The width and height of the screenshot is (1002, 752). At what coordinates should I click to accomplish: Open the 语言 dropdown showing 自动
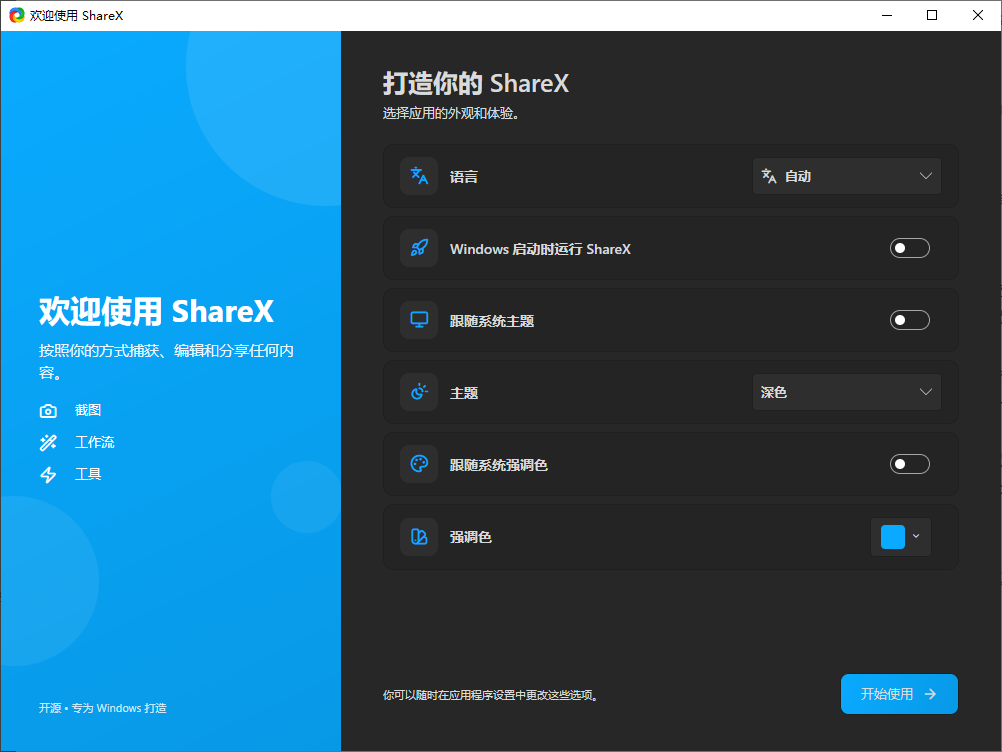click(847, 176)
